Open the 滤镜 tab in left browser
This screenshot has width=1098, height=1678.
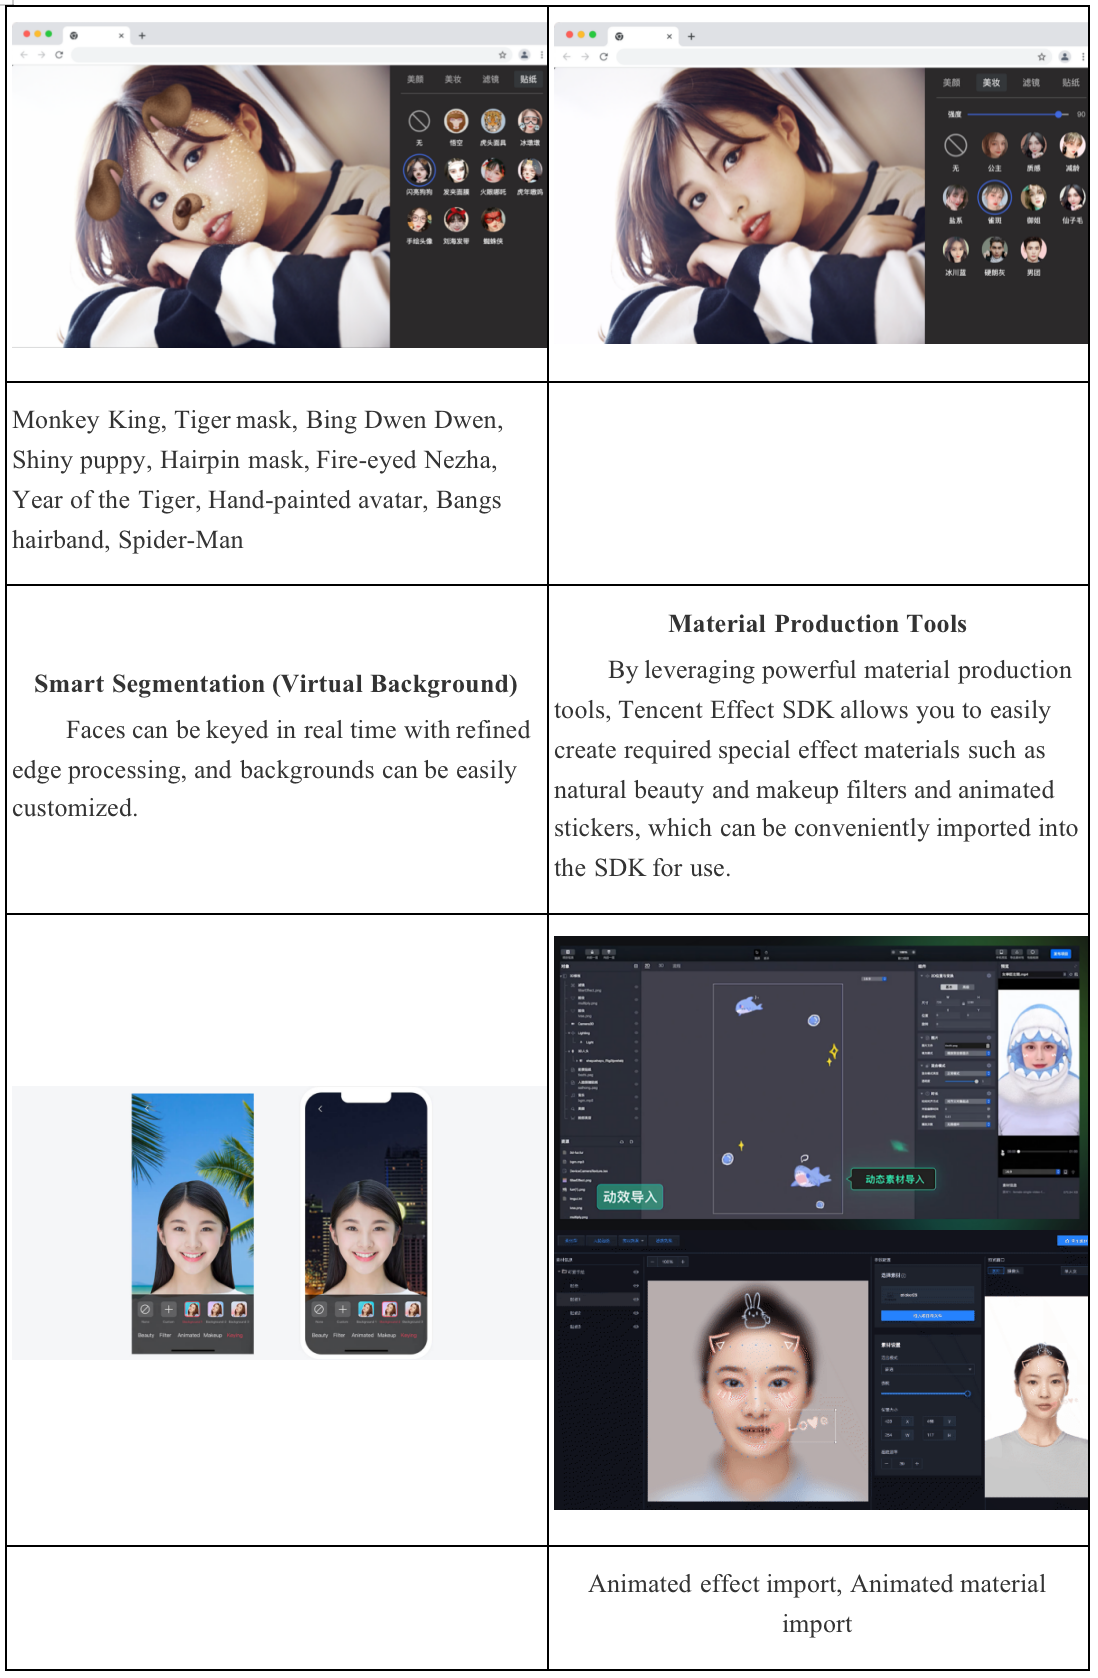coord(490,80)
